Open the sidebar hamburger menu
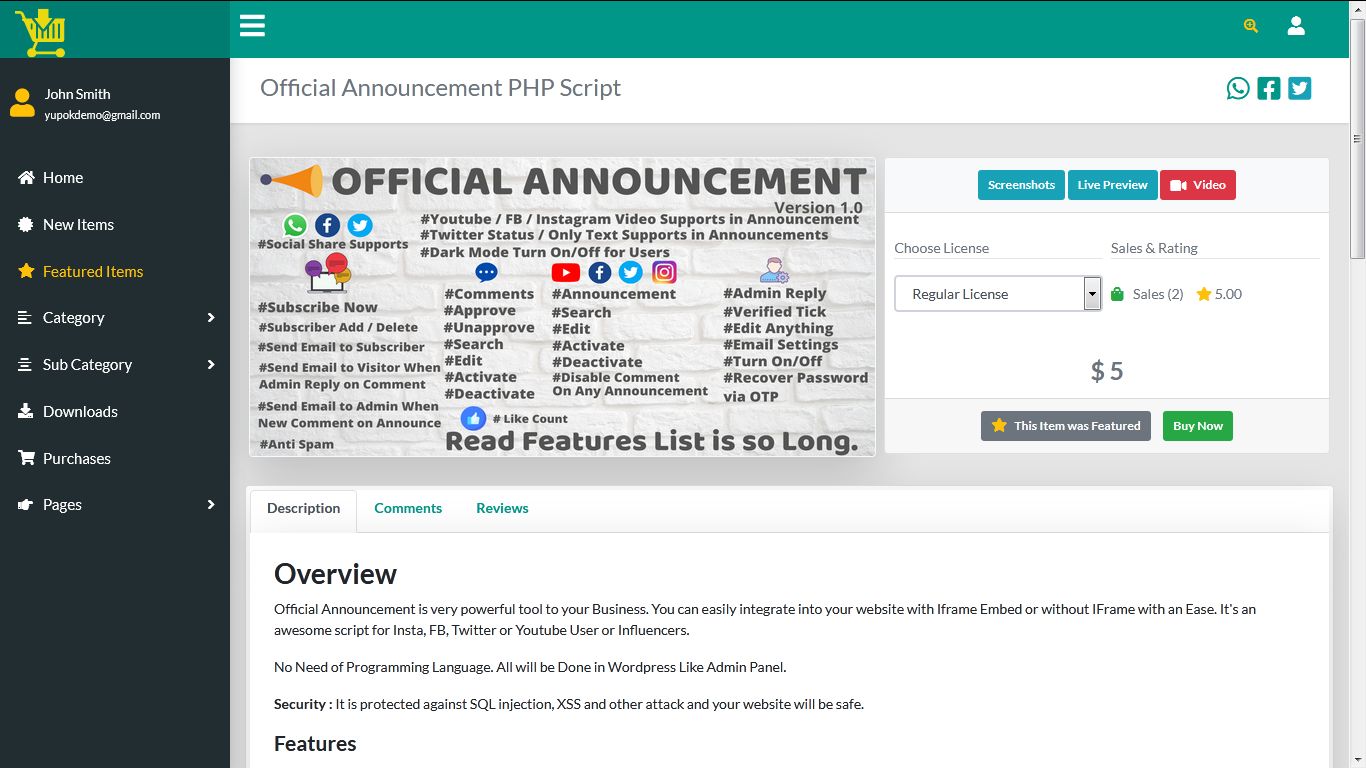1366x768 pixels. (252, 25)
